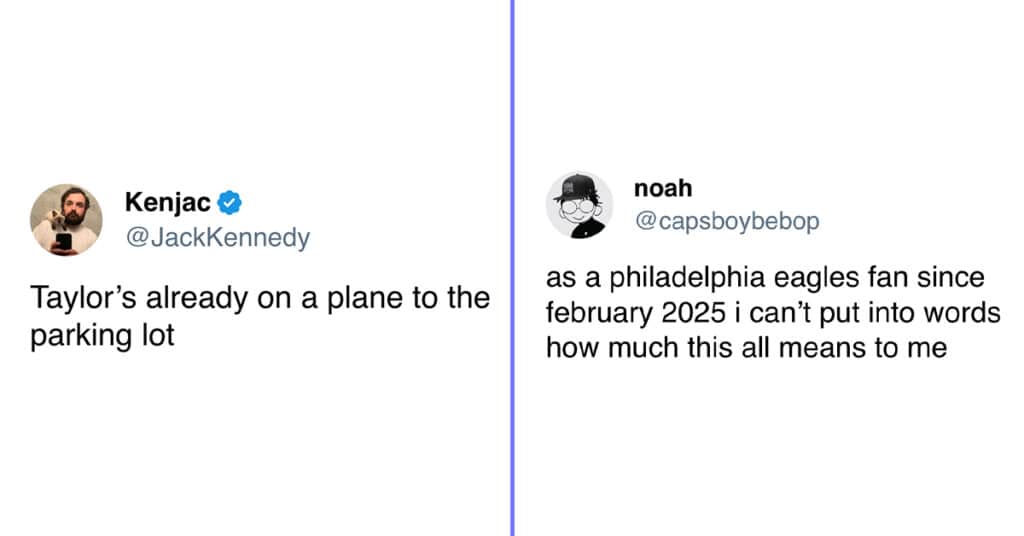Click the "Taylor's already on a plane" line

click(260, 298)
